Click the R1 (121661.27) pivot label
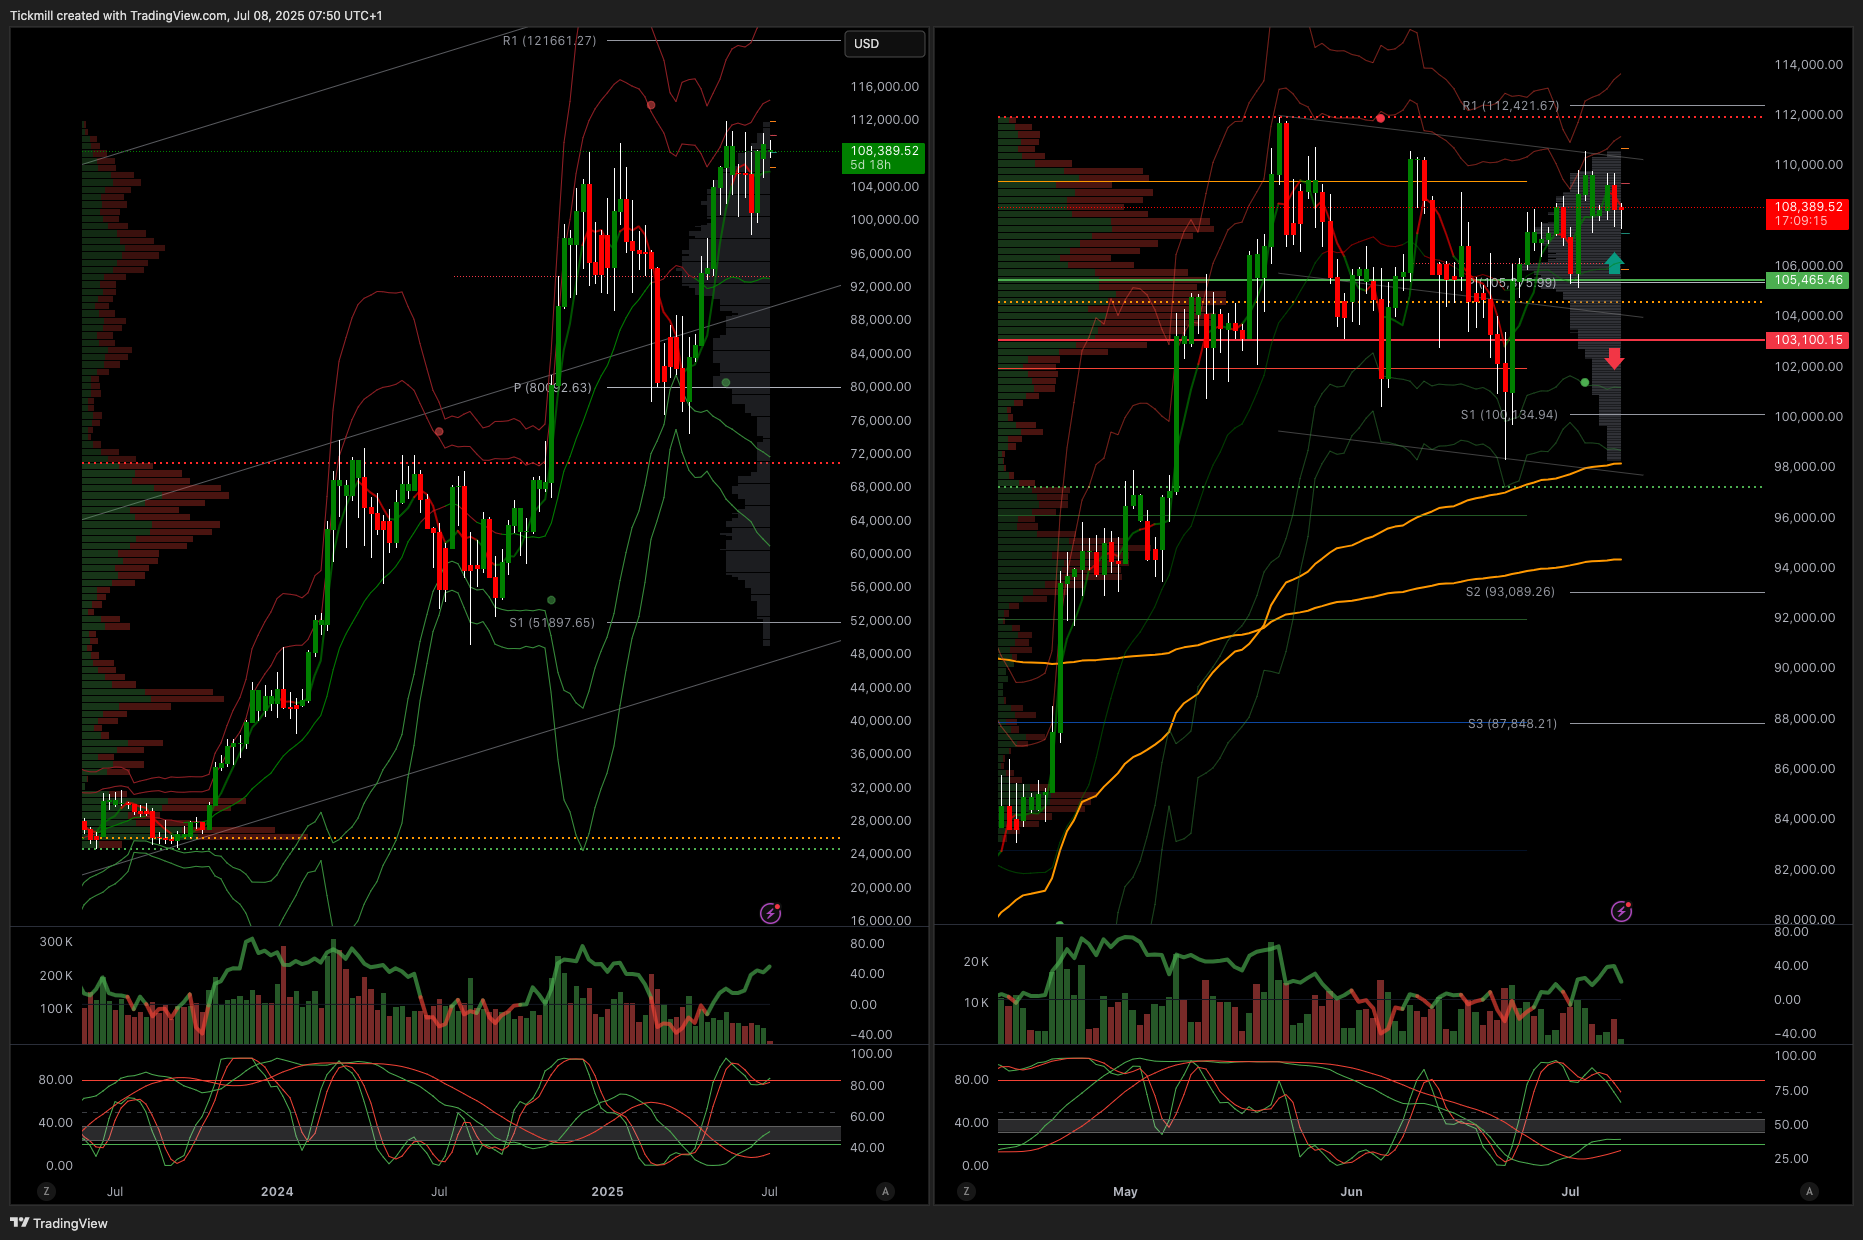Image resolution: width=1863 pixels, height=1240 pixels. 549,41
